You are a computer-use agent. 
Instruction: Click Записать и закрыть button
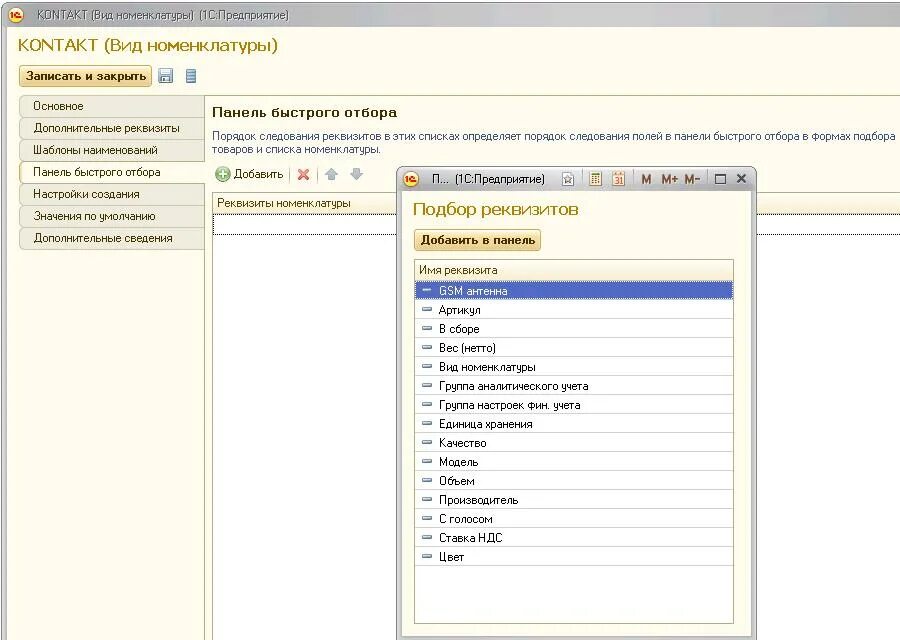click(x=86, y=76)
